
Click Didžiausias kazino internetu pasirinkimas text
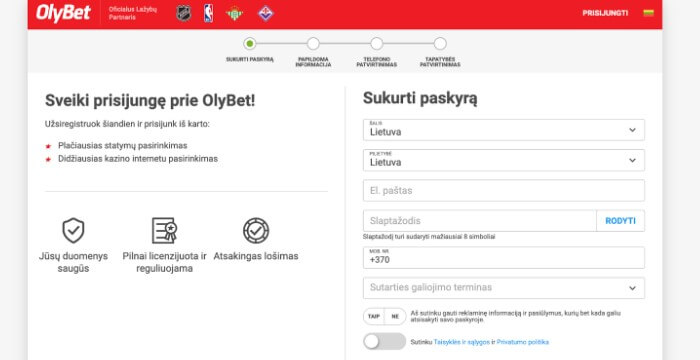pos(138,159)
